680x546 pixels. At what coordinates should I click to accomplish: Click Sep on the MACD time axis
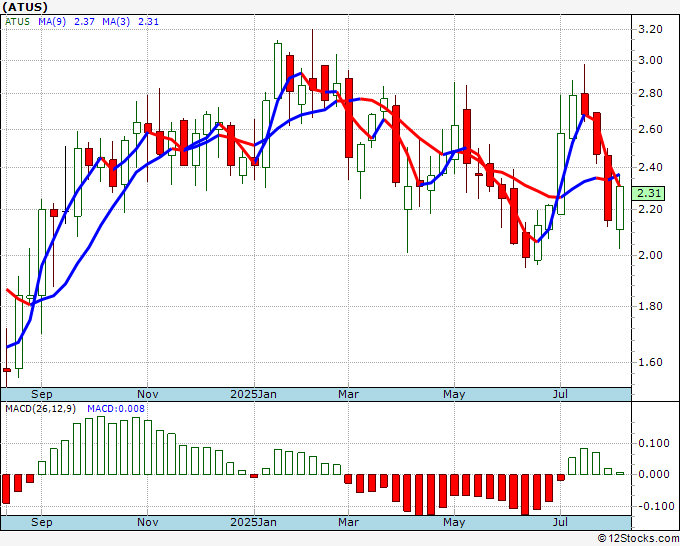(x=42, y=522)
